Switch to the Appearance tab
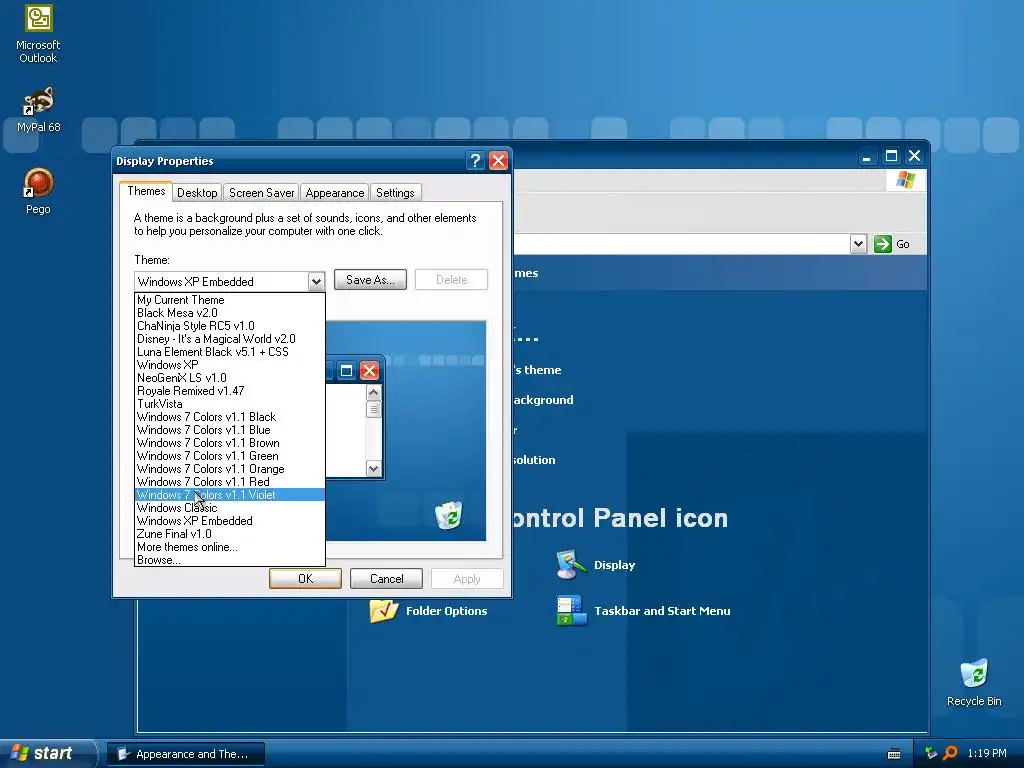The width and height of the screenshot is (1024, 768). 334,193
